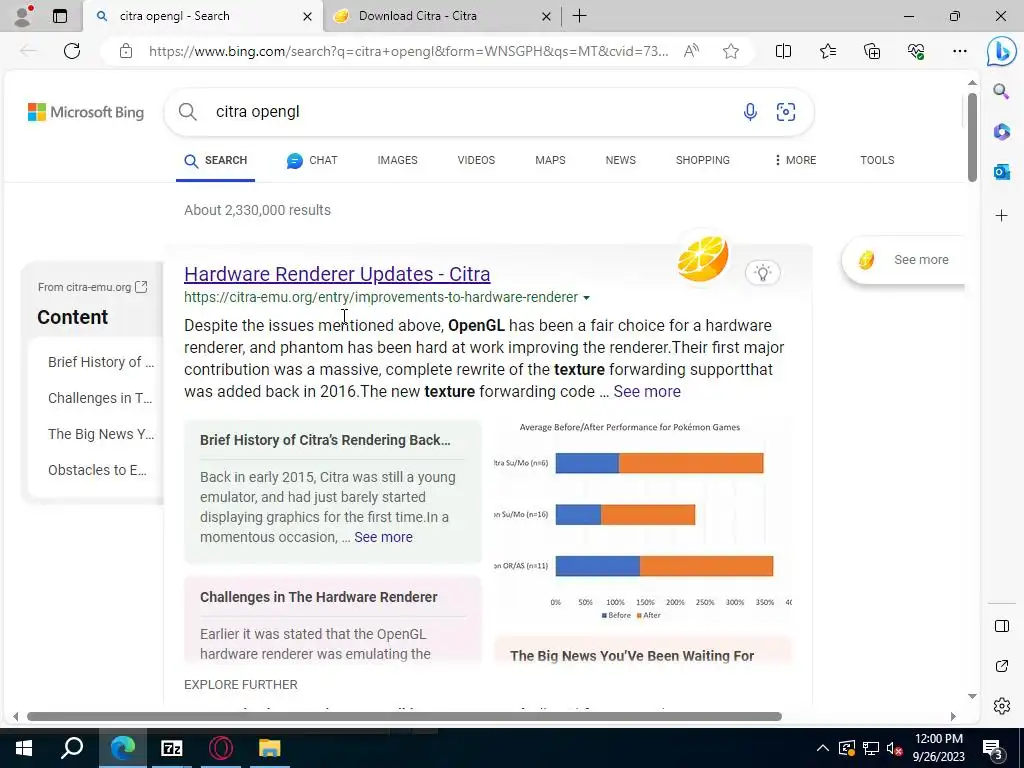Image resolution: width=1024 pixels, height=768 pixels.
Task: Show hidden system tray icons chevron
Action: pyautogui.click(x=822, y=748)
